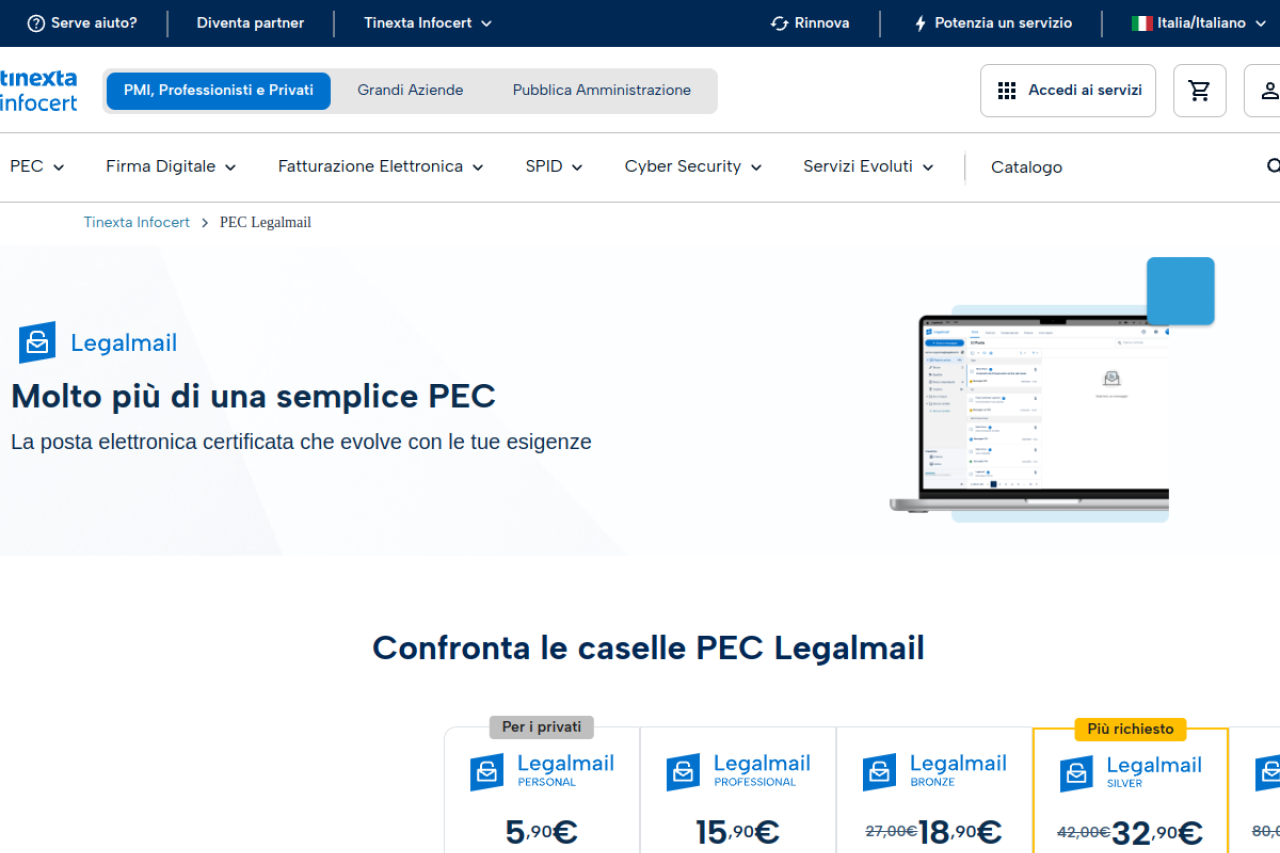Image resolution: width=1280 pixels, height=853 pixels.
Task: Switch to Pubblica Amministrazione segment
Action: pos(601,90)
